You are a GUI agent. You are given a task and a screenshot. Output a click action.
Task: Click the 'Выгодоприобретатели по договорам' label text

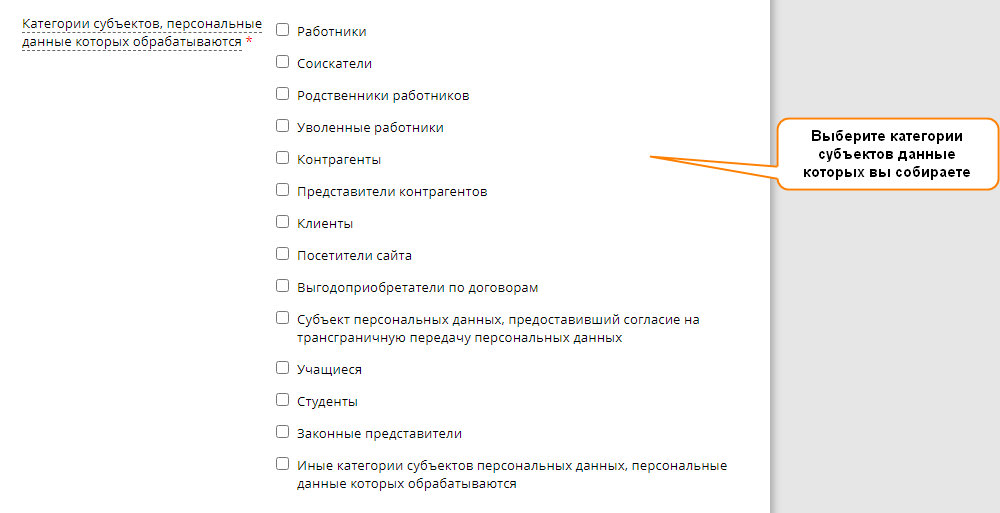coord(417,288)
